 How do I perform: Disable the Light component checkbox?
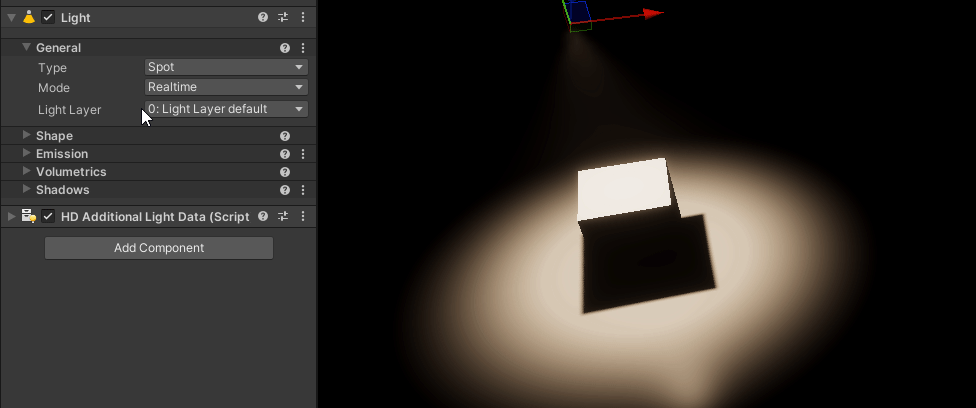click(48, 17)
